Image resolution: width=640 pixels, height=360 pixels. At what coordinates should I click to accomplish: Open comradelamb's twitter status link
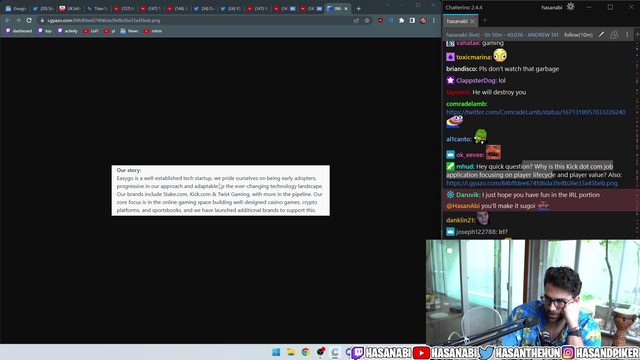pyautogui.click(x=536, y=112)
